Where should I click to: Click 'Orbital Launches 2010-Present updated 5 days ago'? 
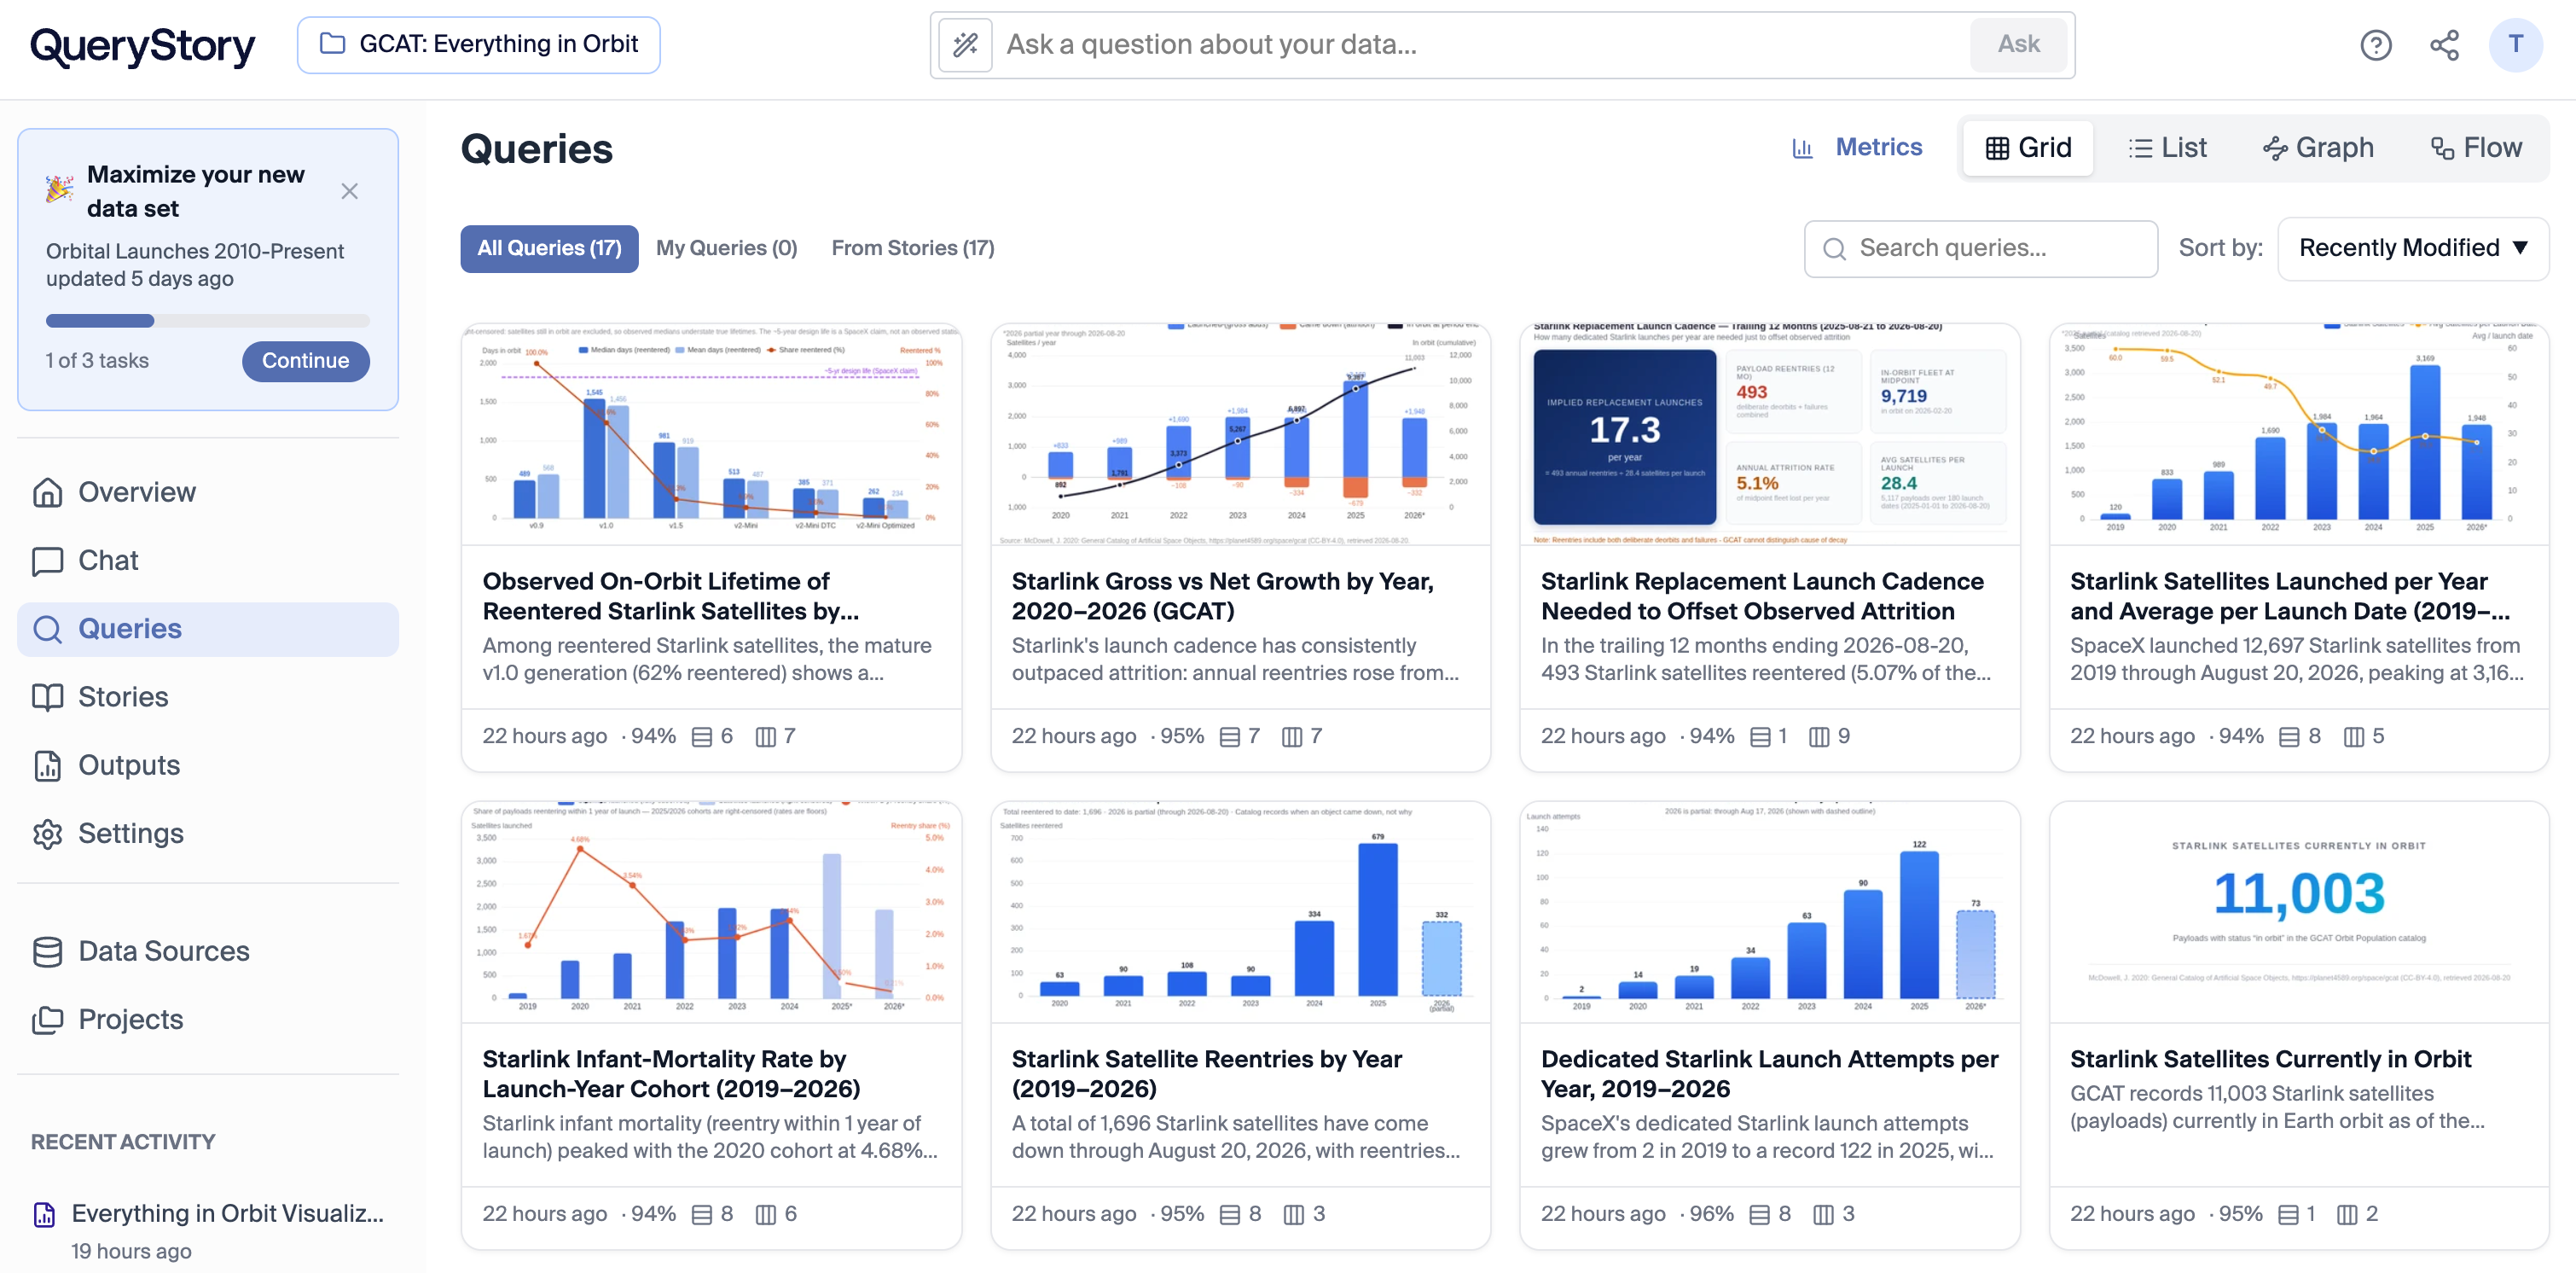[x=195, y=265]
